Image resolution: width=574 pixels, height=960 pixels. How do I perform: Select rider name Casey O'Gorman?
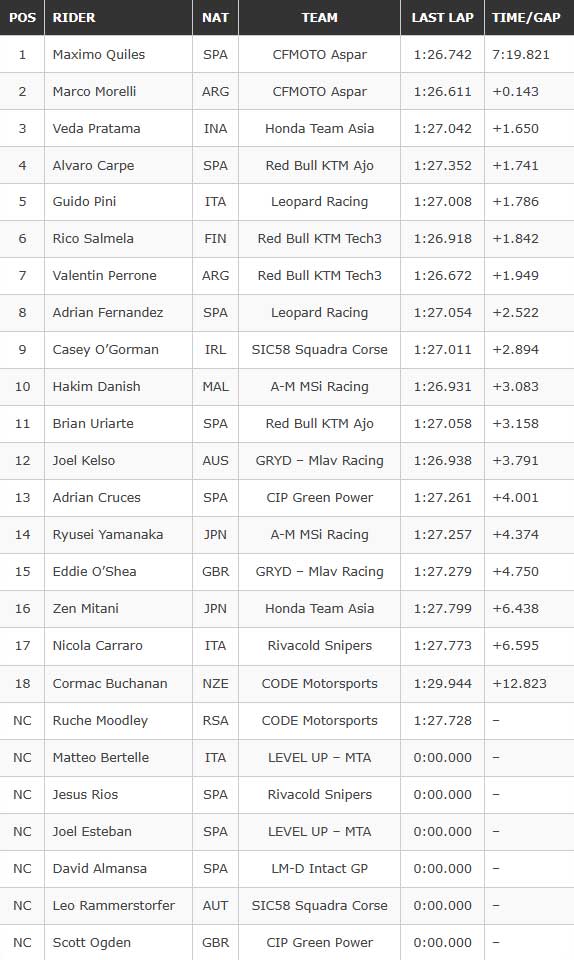point(105,350)
